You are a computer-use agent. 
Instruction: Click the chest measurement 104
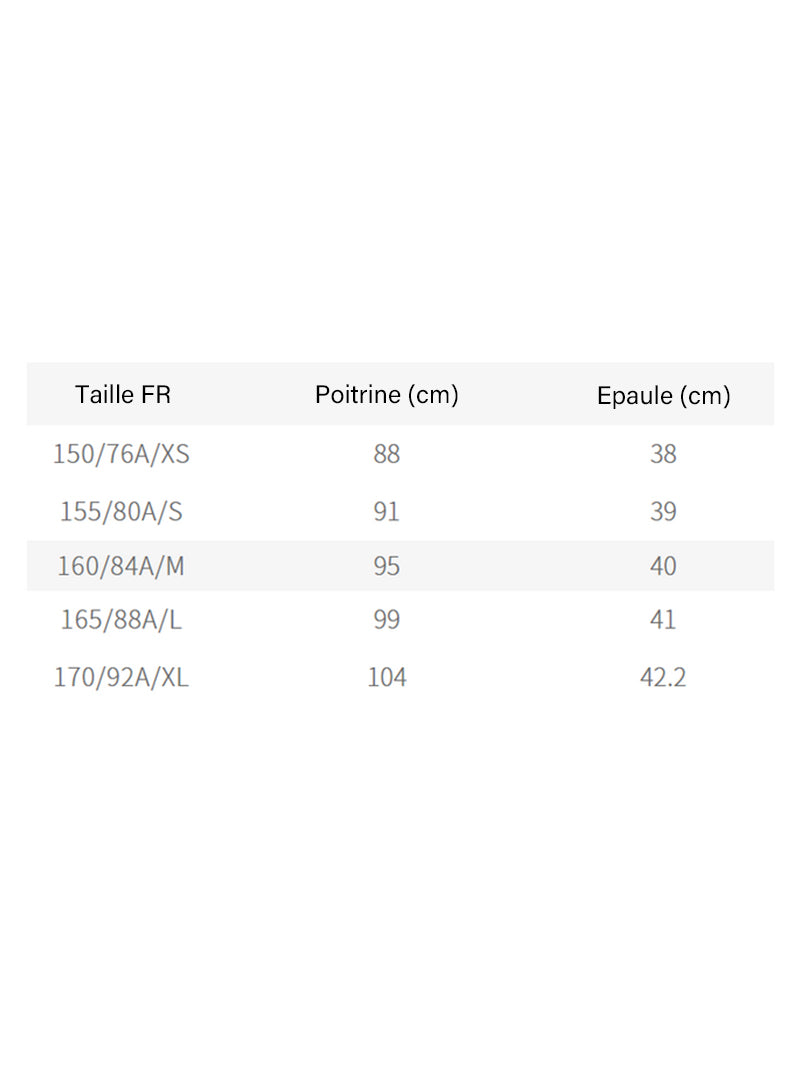[386, 678]
